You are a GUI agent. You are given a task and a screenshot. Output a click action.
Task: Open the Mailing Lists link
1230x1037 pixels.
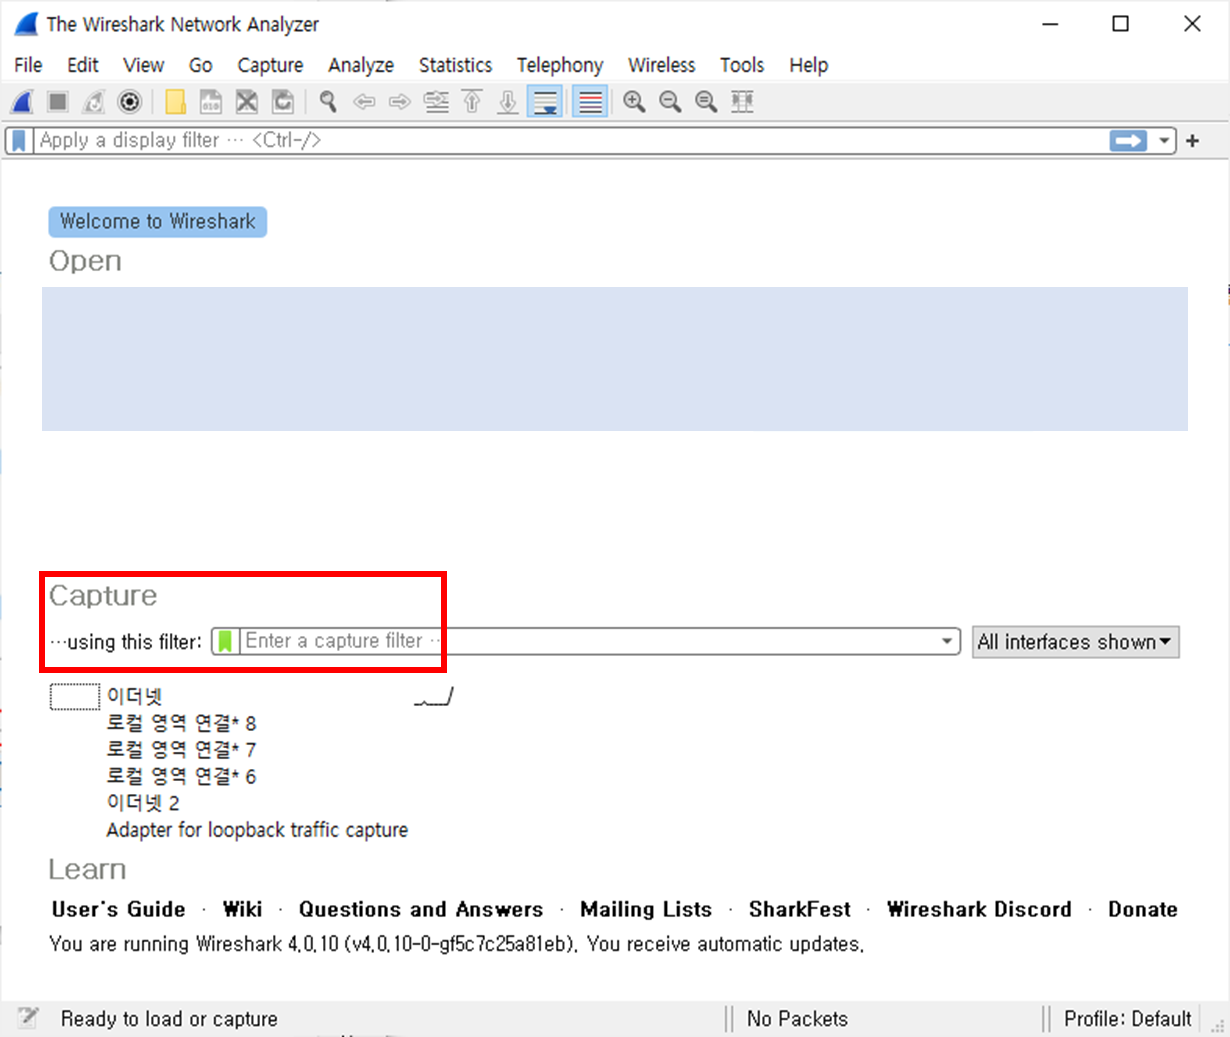[x=646, y=909]
